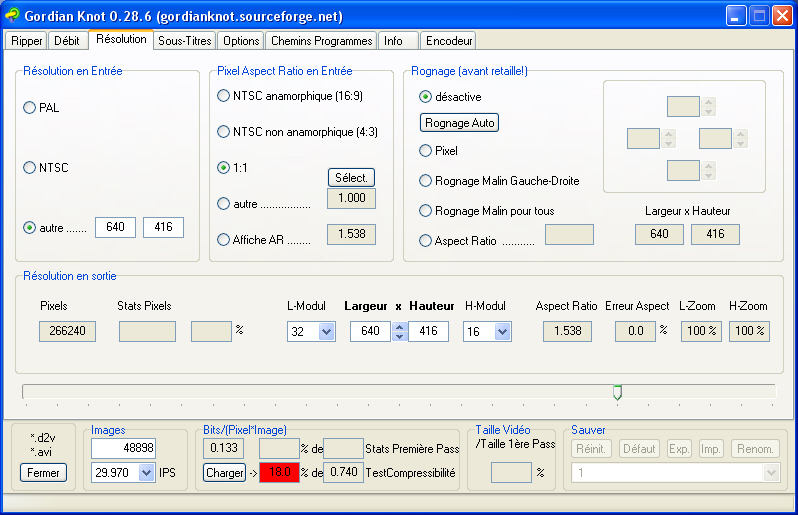The height and width of the screenshot is (515, 798).
Task: Click the Réinit. button
Action: (x=590, y=449)
